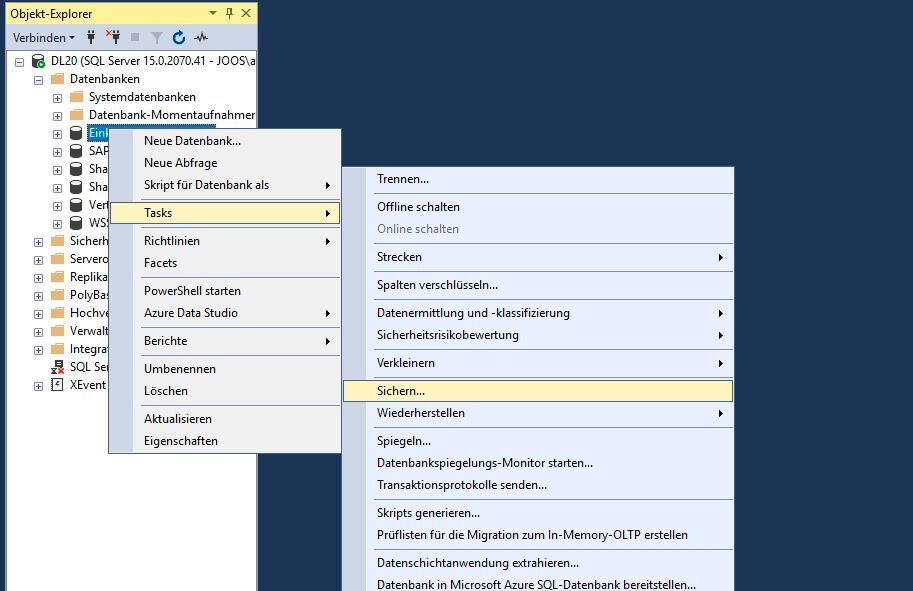
Task: Open the Object Explorer window options arrow
Action: (x=214, y=13)
